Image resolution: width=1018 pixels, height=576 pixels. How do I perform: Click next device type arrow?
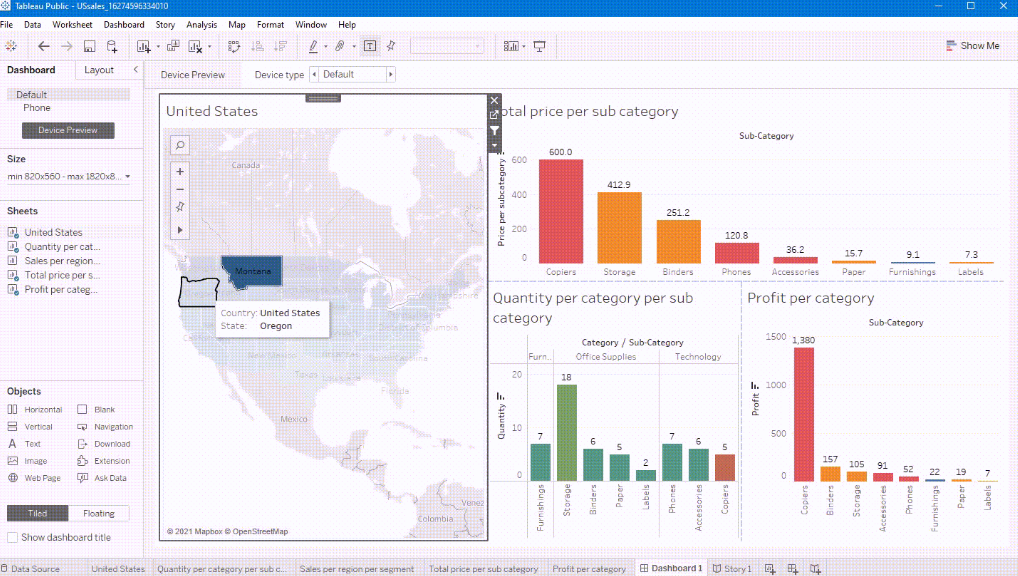tap(391, 75)
